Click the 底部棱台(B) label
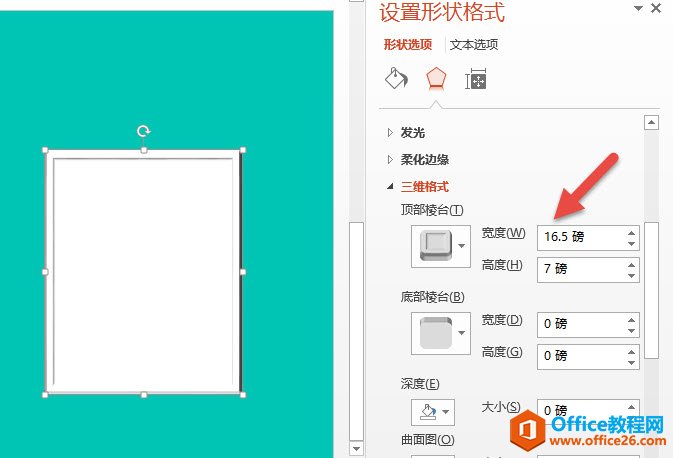This screenshot has width=673, height=458. click(433, 297)
